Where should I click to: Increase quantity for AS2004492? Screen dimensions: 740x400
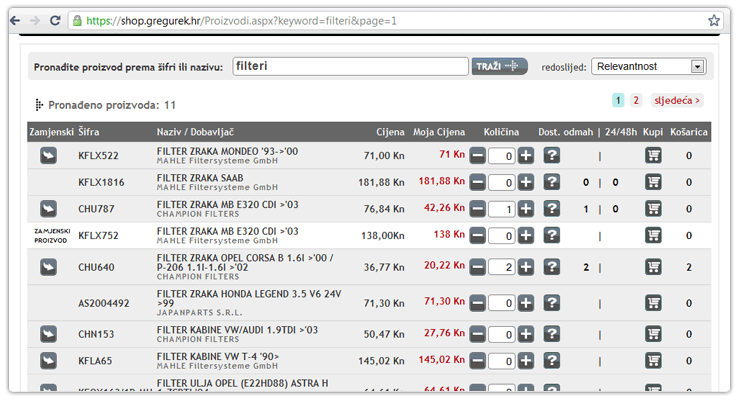click(526, 303)
